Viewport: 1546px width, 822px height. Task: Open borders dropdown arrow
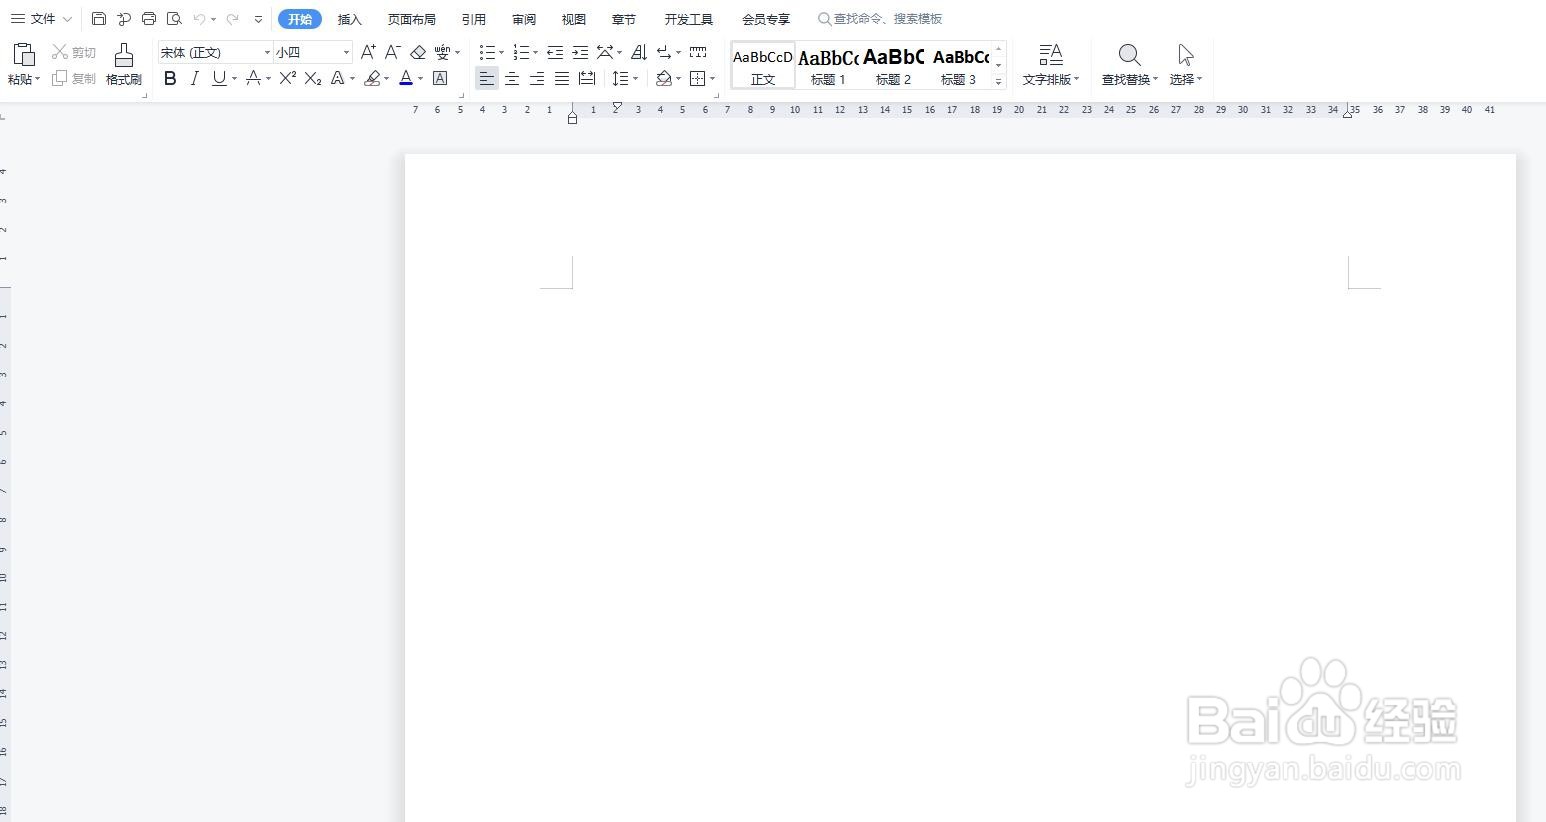coord(712,78)
